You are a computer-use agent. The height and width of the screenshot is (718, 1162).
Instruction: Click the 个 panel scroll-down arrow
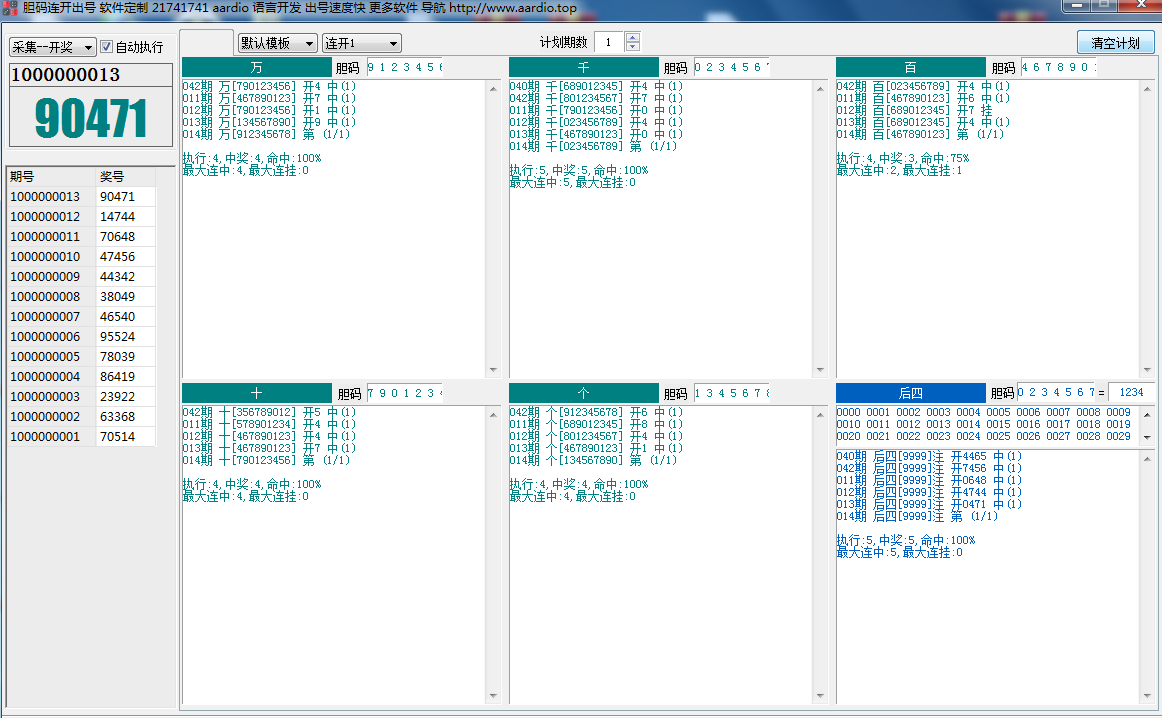pyautogui.click(x=820, y=695)
